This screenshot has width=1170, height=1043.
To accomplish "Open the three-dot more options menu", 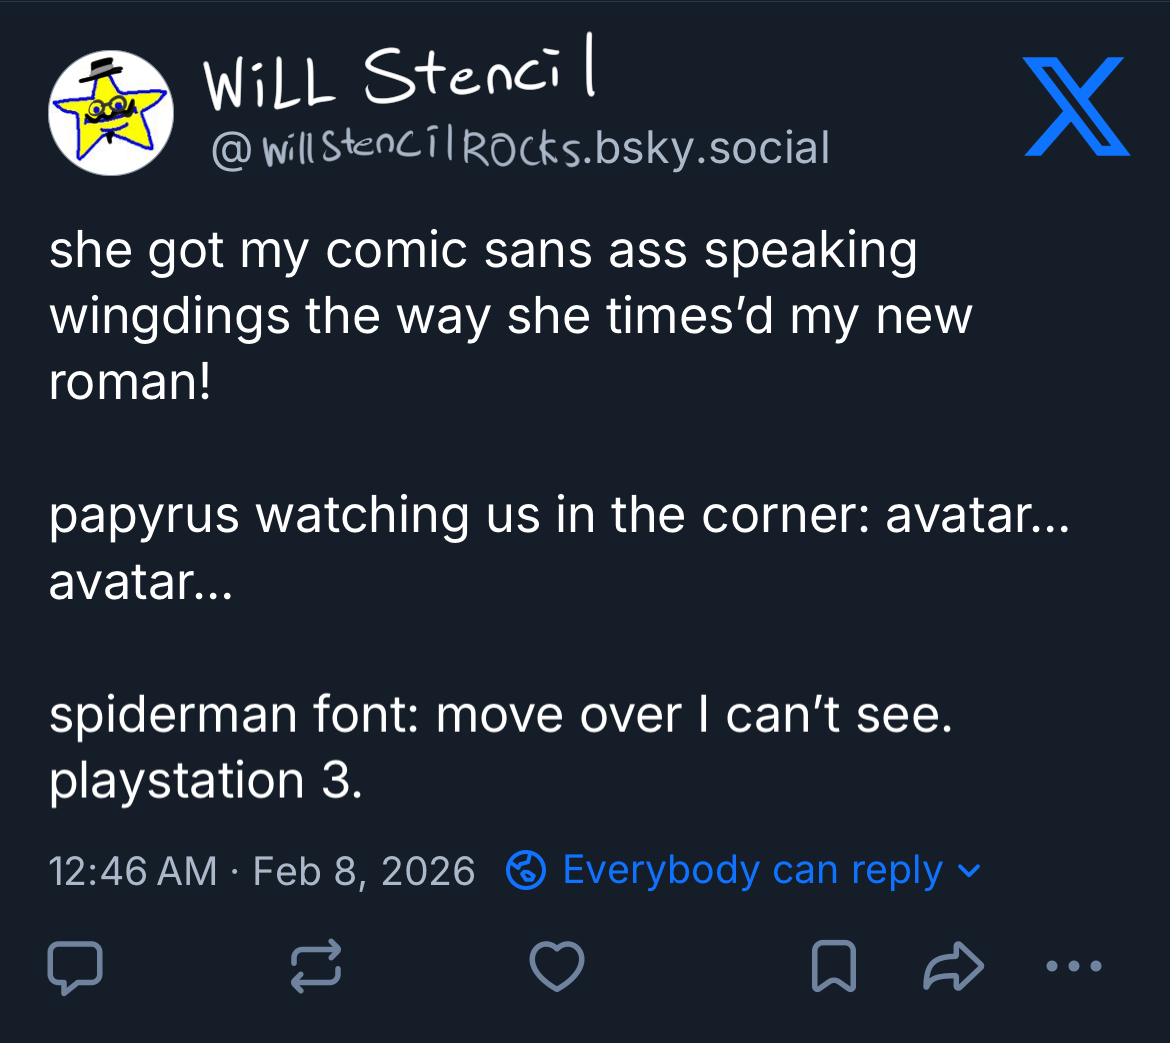I will pos(1073,967).
